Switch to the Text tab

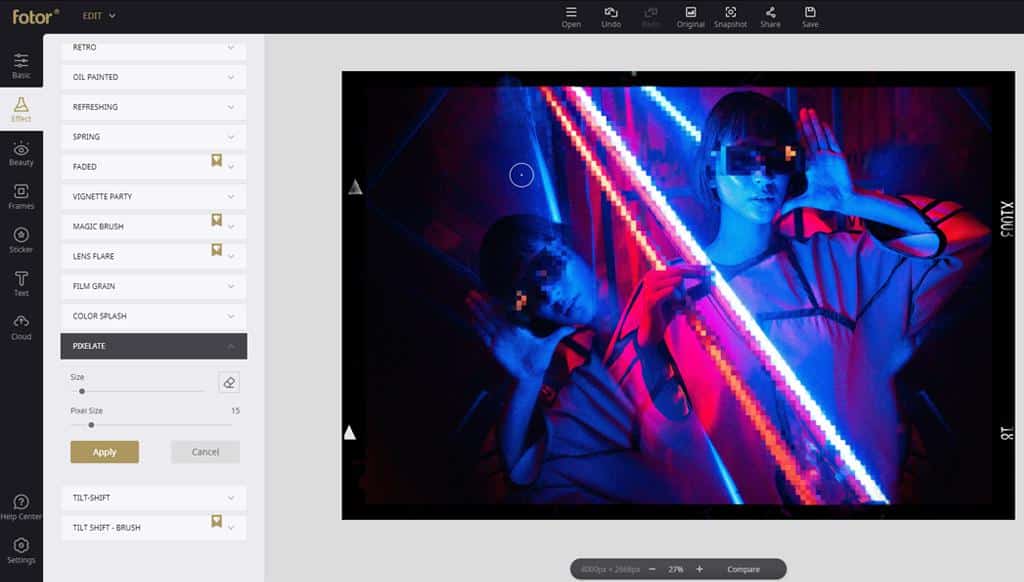point(21,283)
